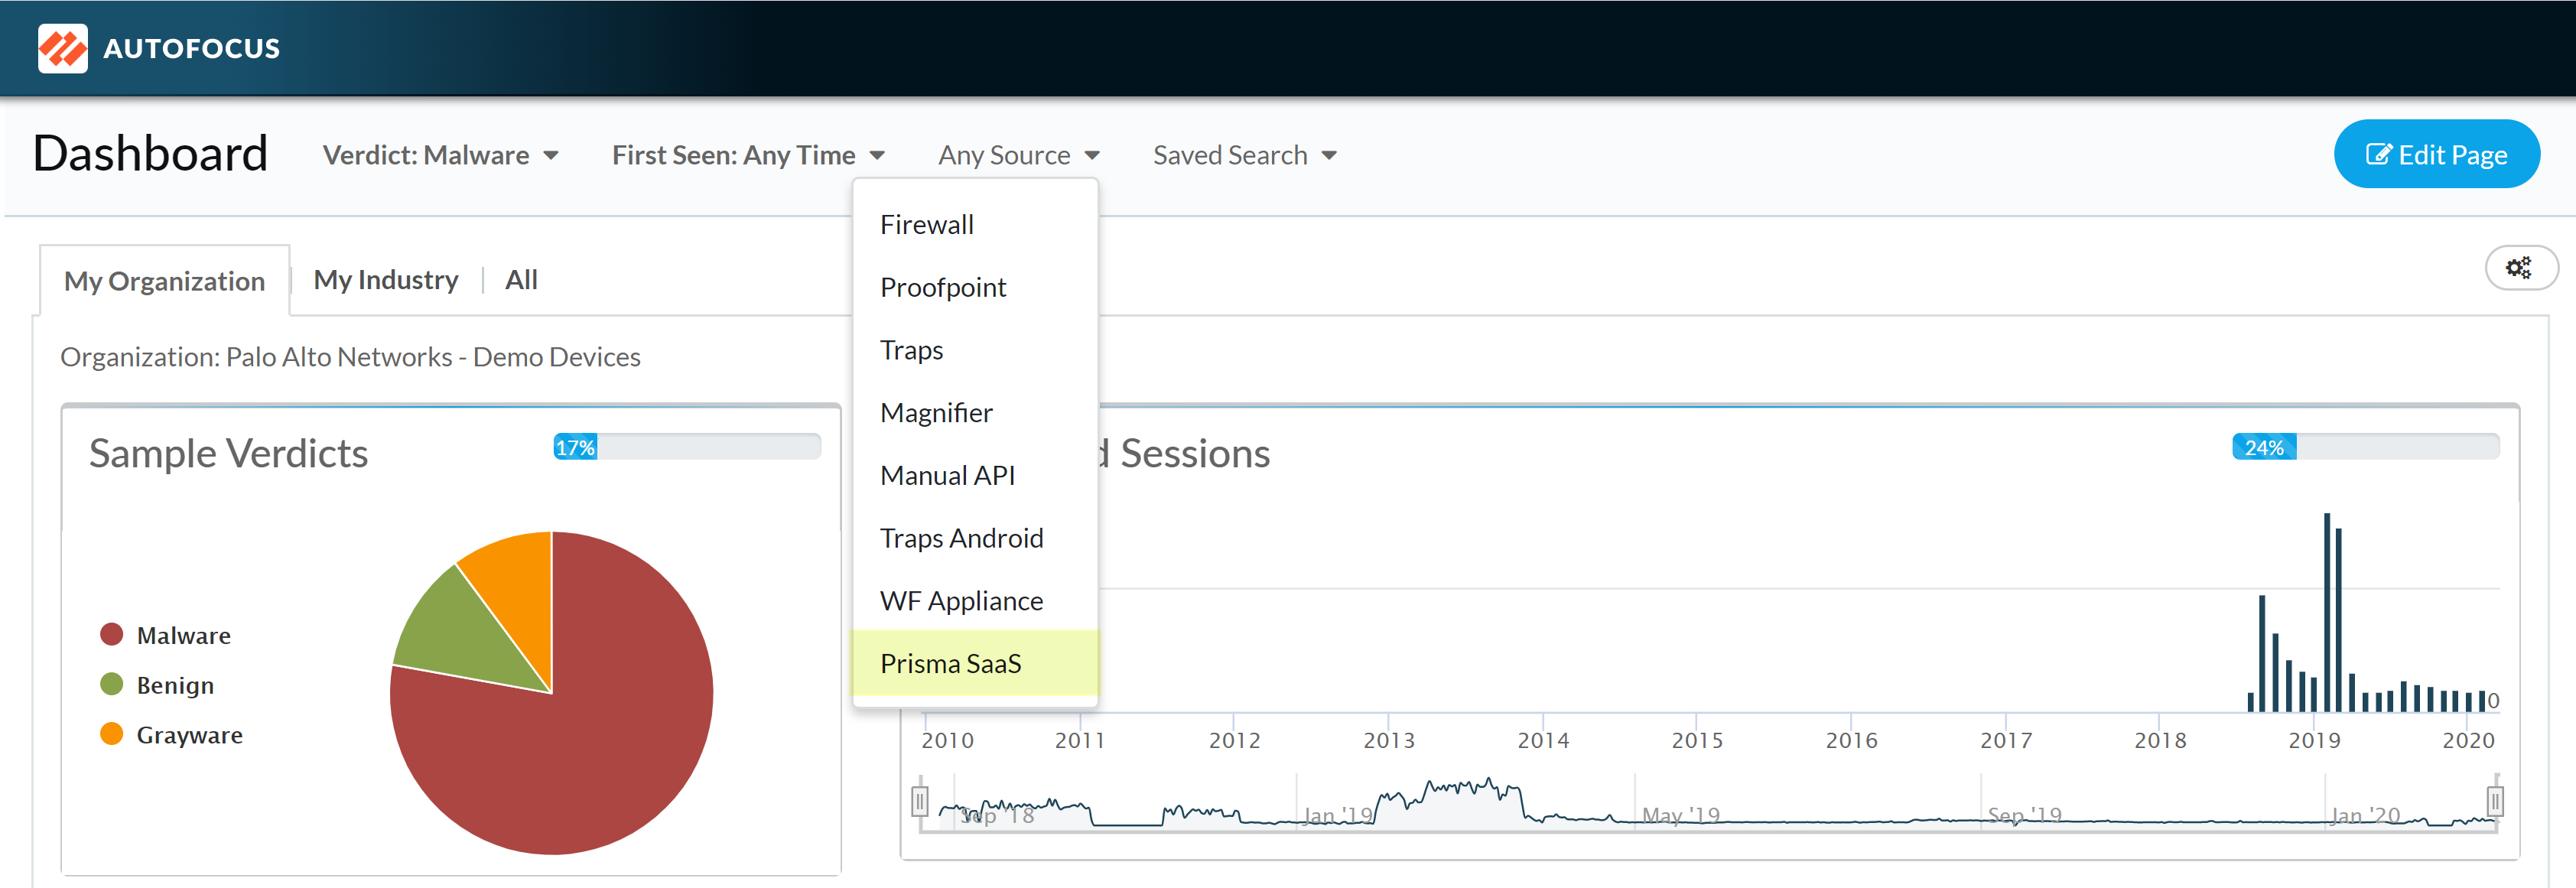Select Prisma SaaS from source list
This screenshot has height=888, width=2576.
click(950, 663)
